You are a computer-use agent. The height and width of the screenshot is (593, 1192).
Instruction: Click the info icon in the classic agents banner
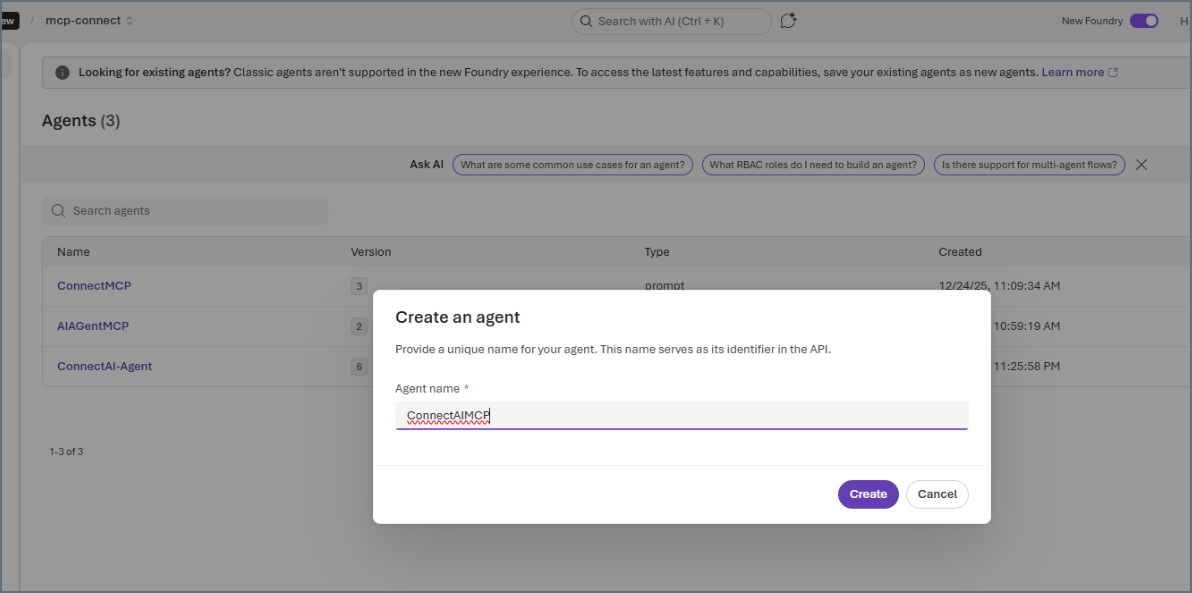coord(63,71)
